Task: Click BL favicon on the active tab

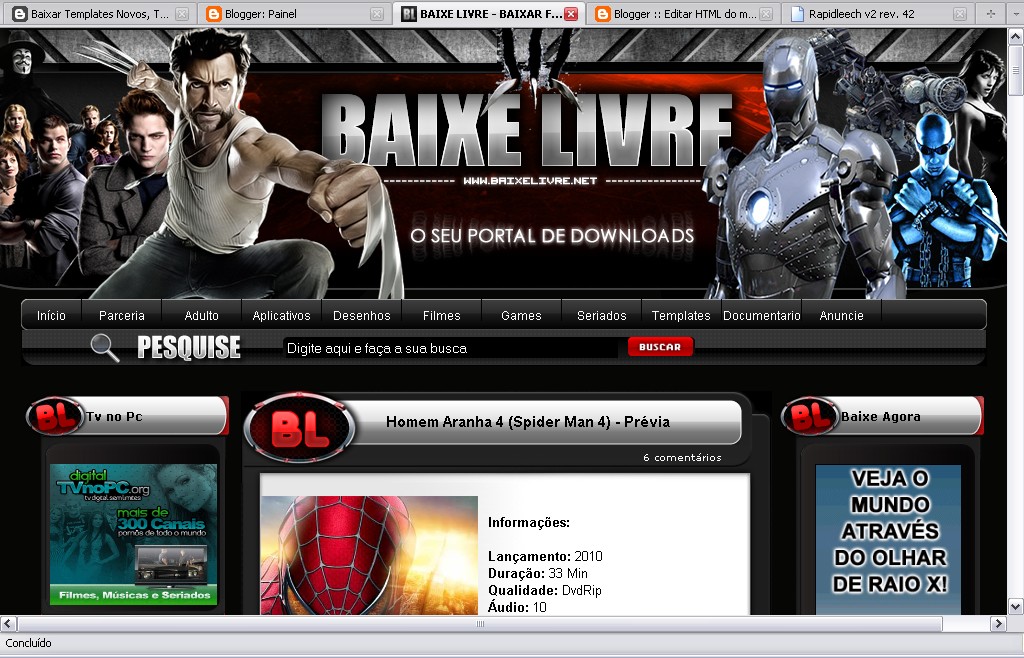Action: [x=409, y=14]
